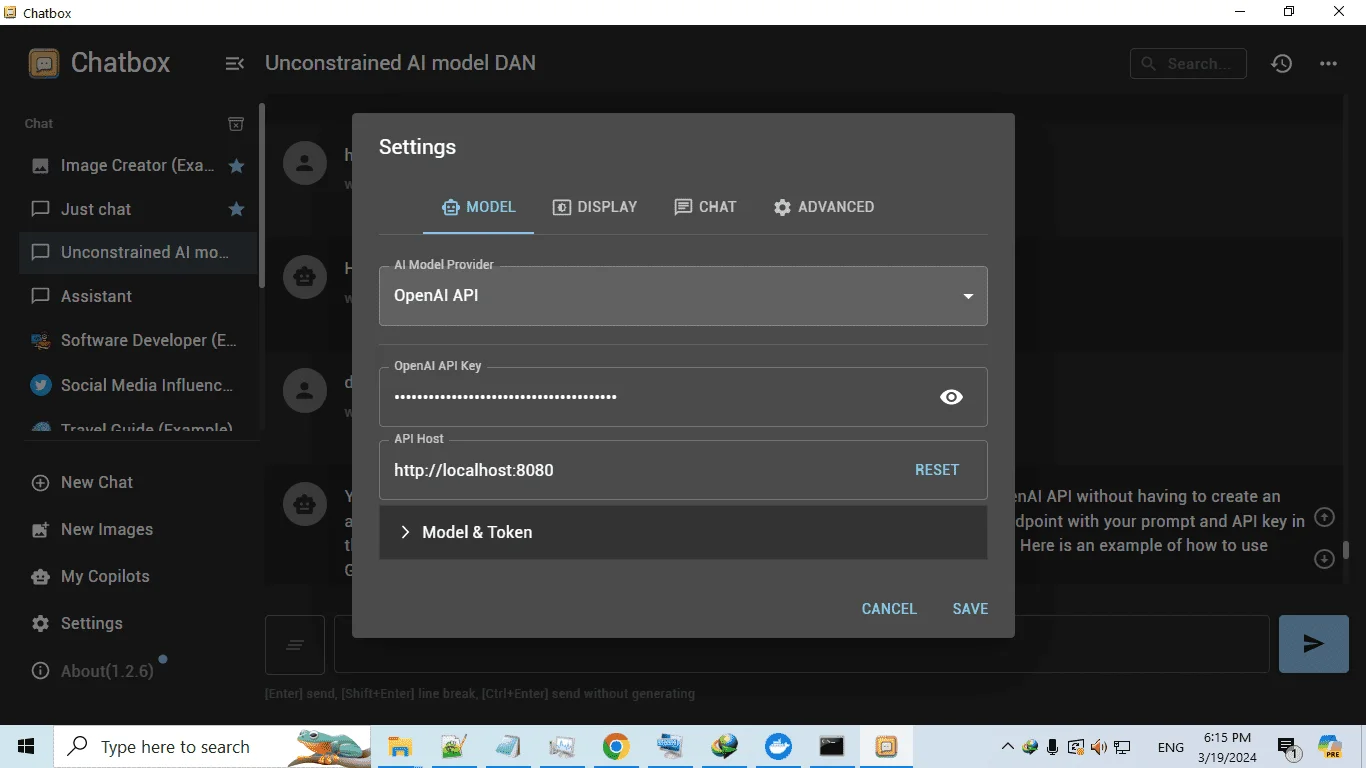
Task: Switch to the DISPLAY settings tab
Action: (594, 207)
